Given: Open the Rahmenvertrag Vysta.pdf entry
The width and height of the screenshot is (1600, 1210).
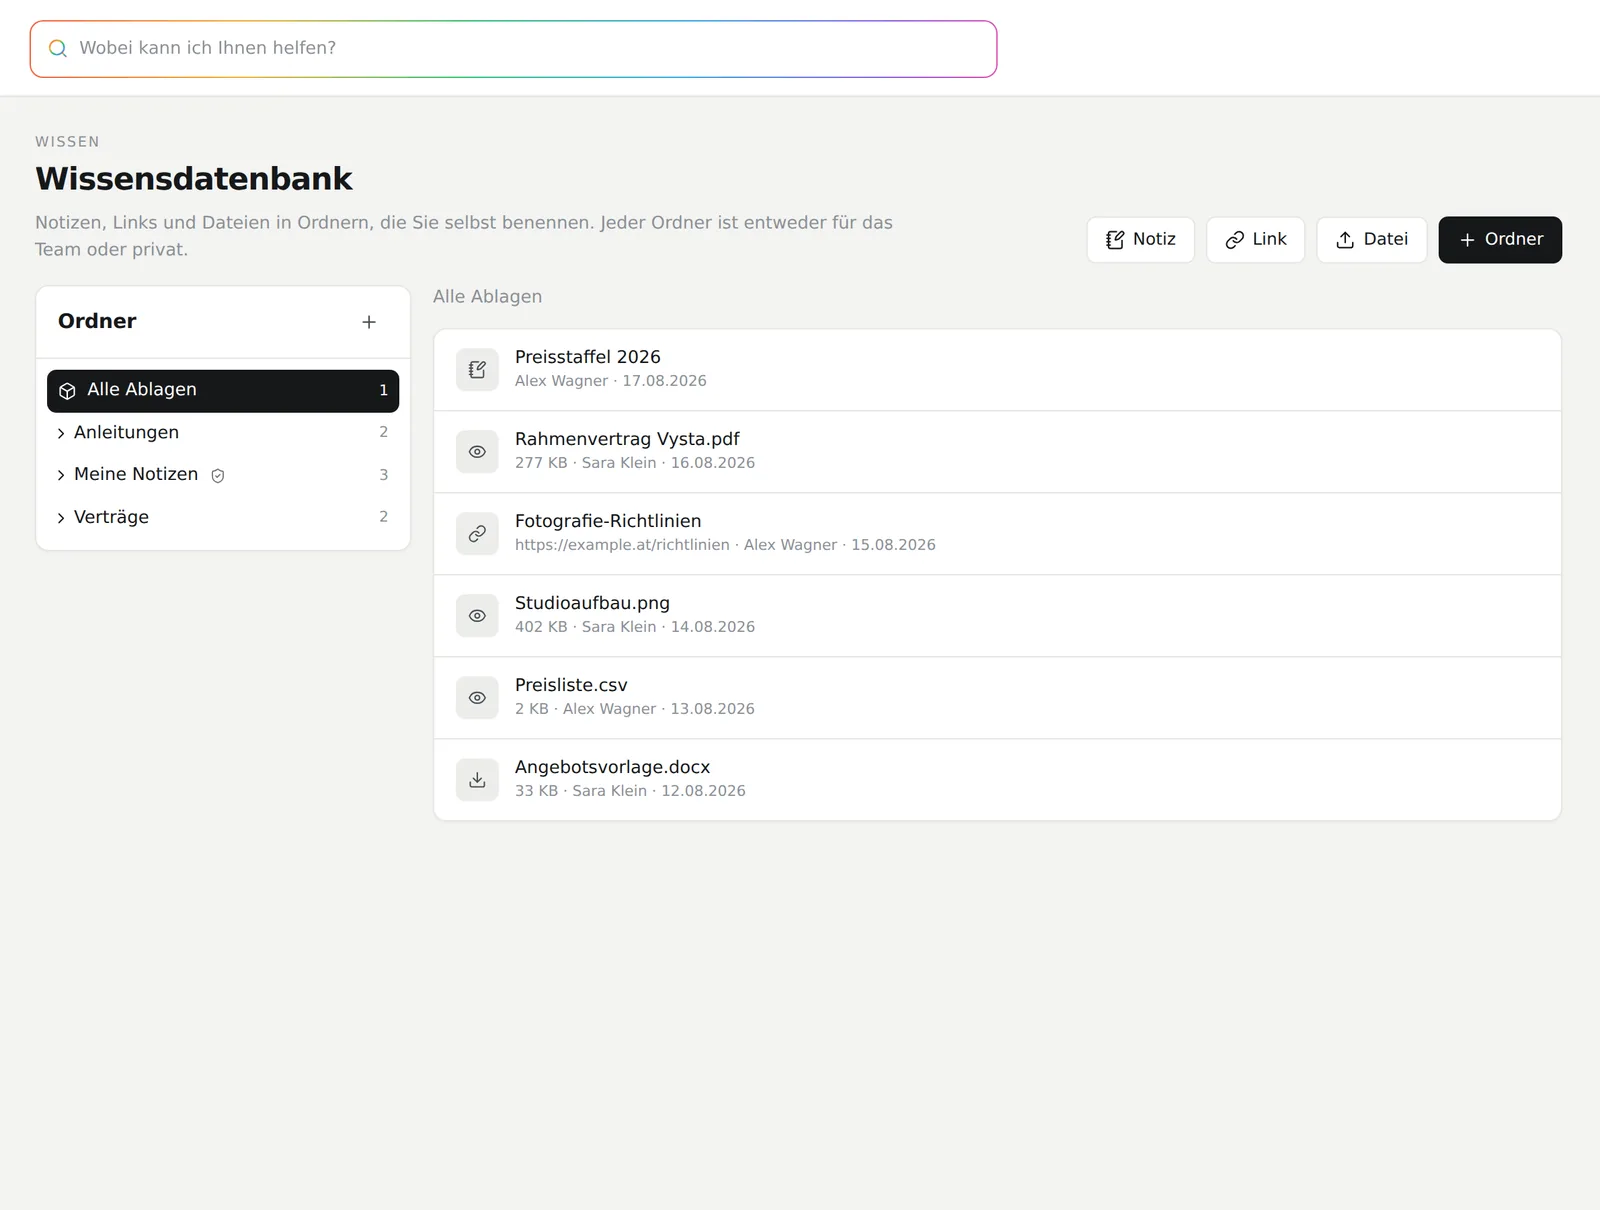Looking at the screenshot, I should pos(627,439).
